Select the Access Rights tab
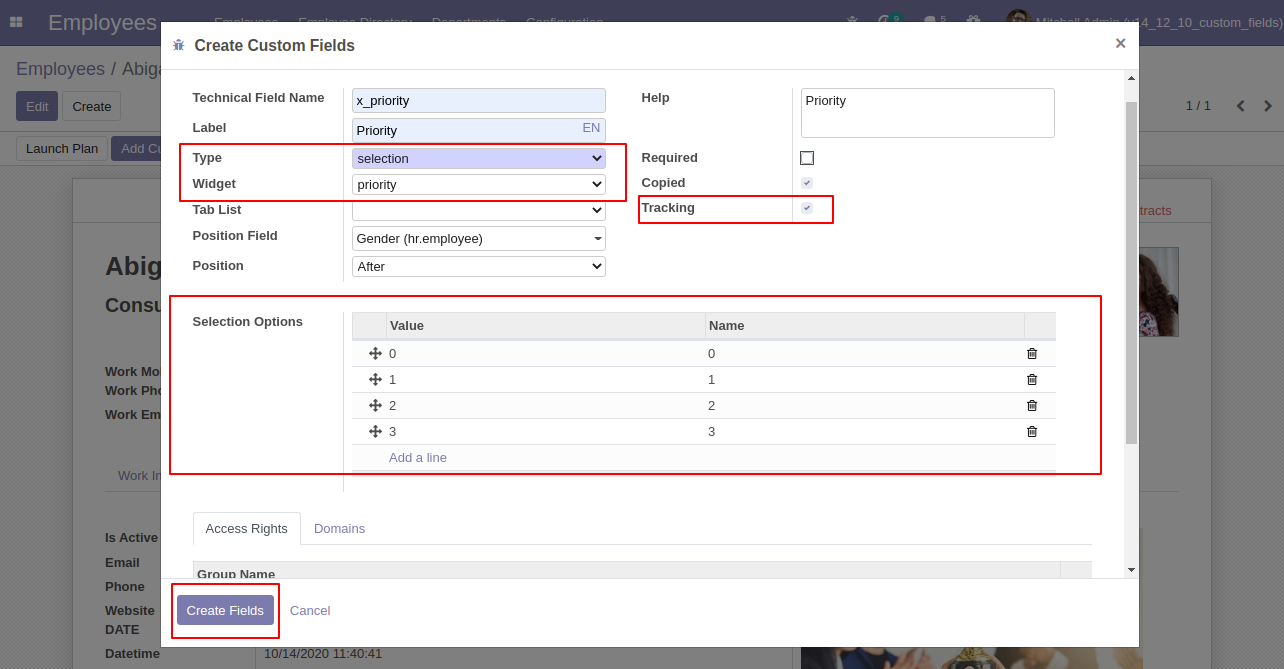This screenshot has height=669, width=1284. tap(246, 529)
